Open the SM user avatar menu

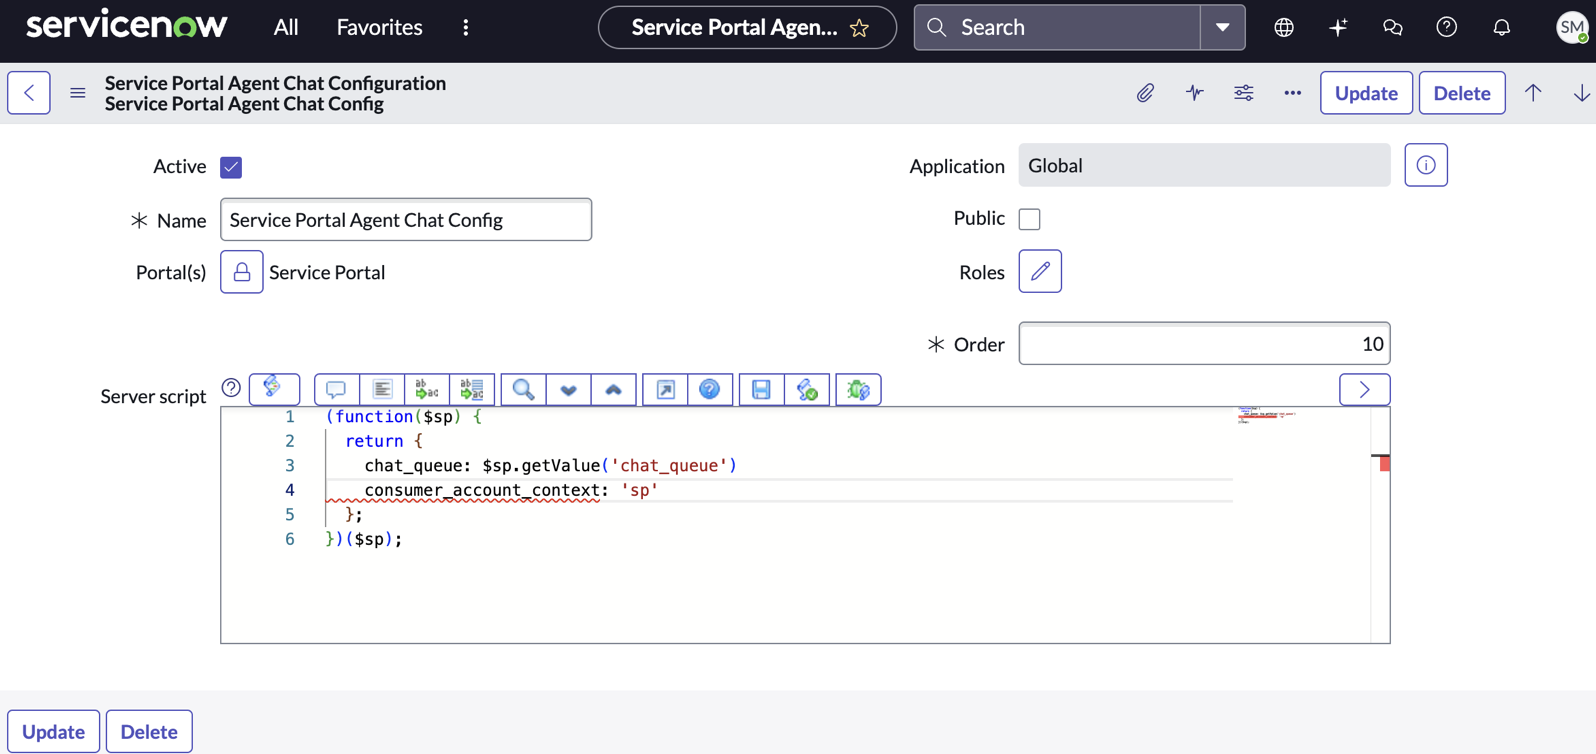pos(1572,27)
